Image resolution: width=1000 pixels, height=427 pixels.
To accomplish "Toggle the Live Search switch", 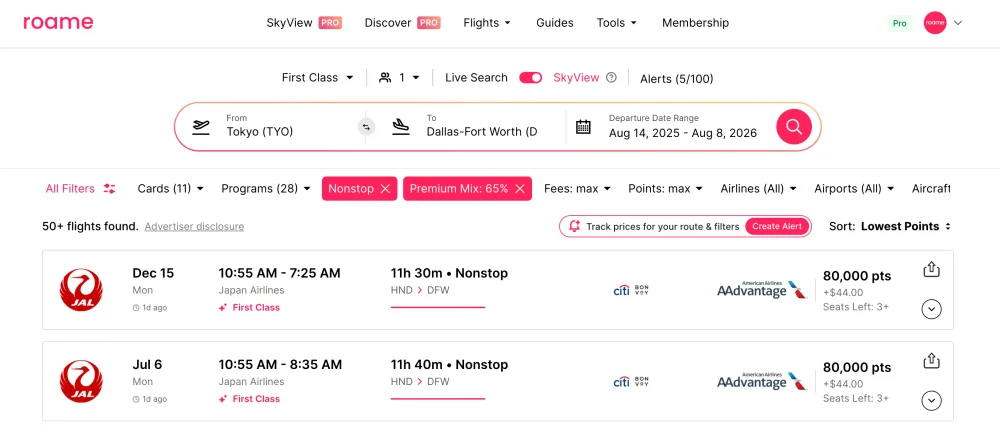I will point(530,78).
